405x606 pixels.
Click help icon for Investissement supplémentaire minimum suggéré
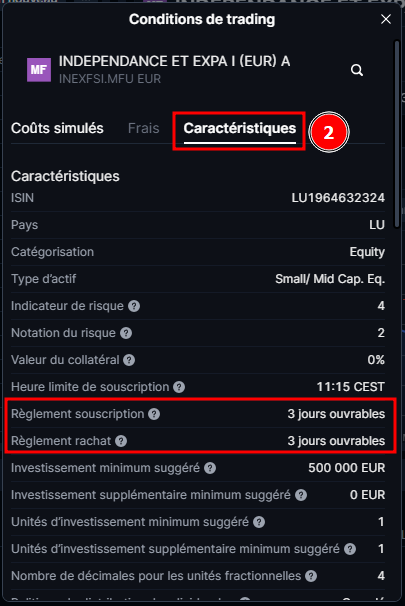coord(301,495)
